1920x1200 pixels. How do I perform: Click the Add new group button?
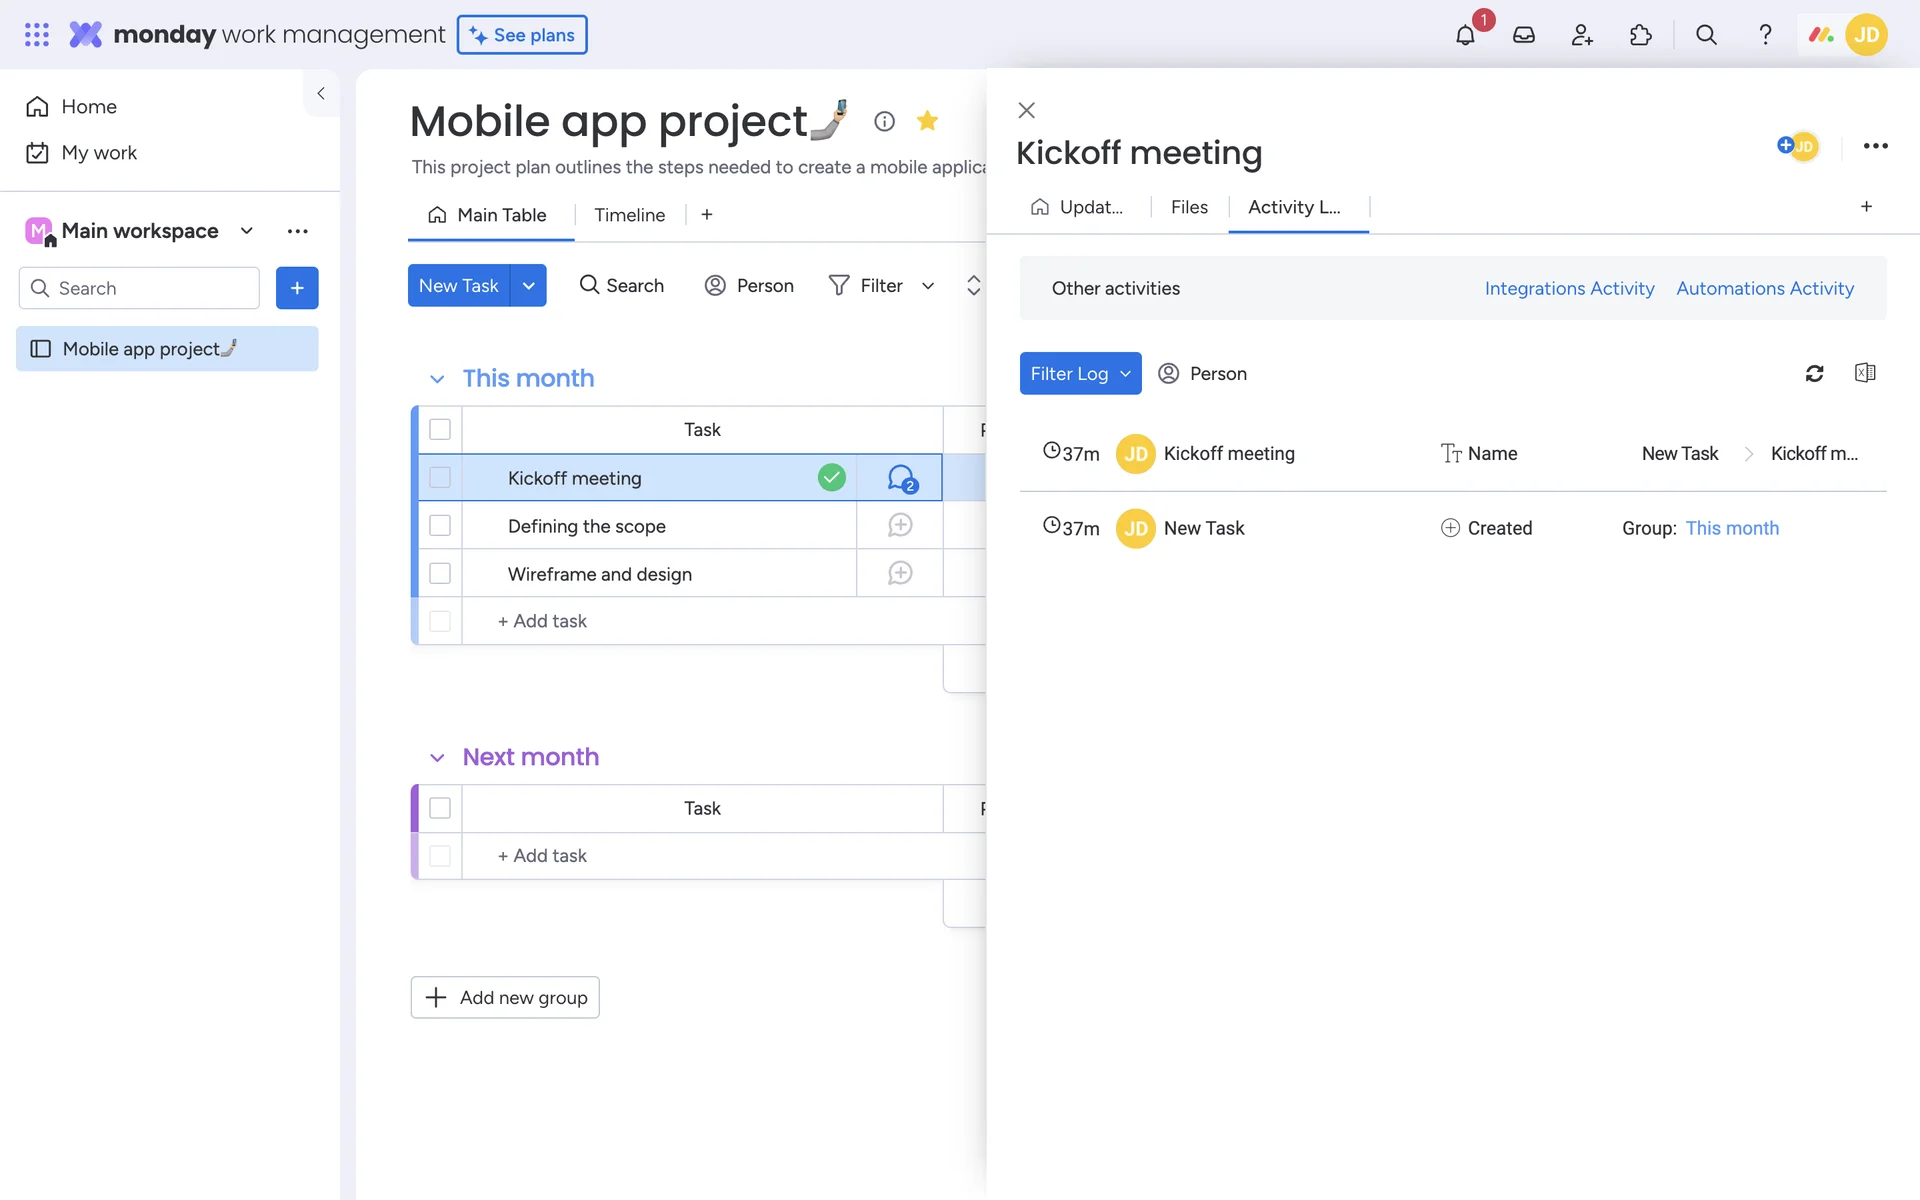pos(505,997)
